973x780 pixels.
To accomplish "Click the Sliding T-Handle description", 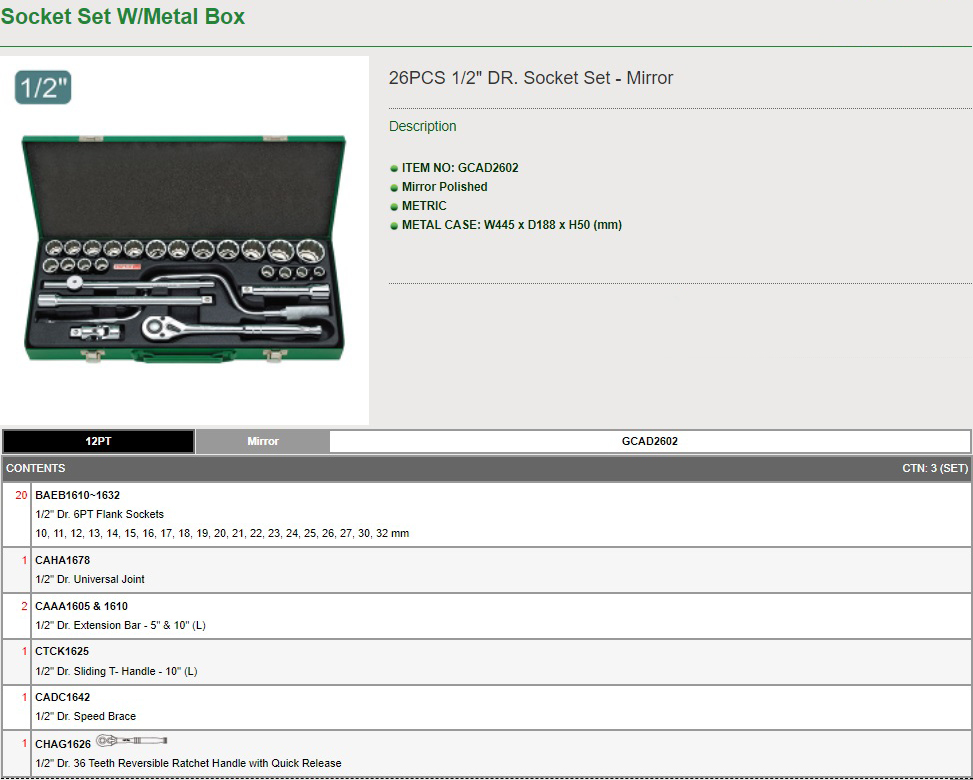I will 116,671.
